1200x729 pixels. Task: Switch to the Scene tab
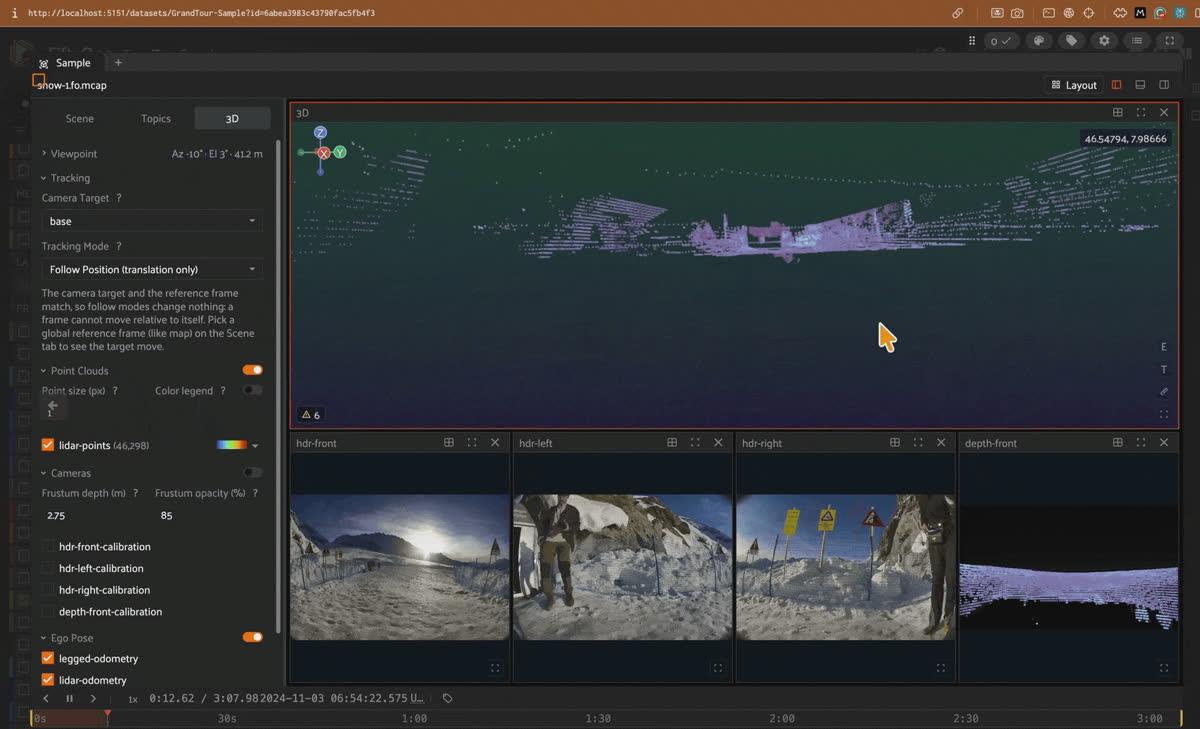click(80, 118)
